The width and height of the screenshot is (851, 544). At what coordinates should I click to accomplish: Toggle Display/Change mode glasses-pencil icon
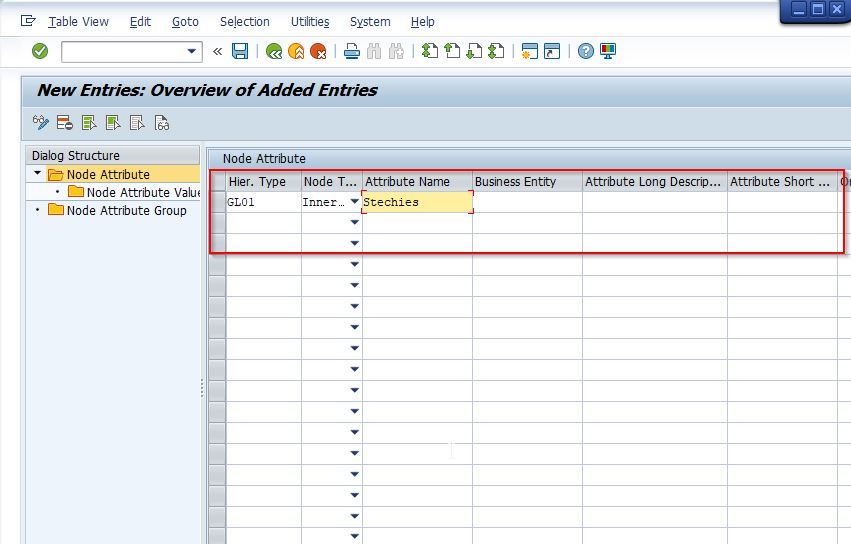click(x=41, y=123)
